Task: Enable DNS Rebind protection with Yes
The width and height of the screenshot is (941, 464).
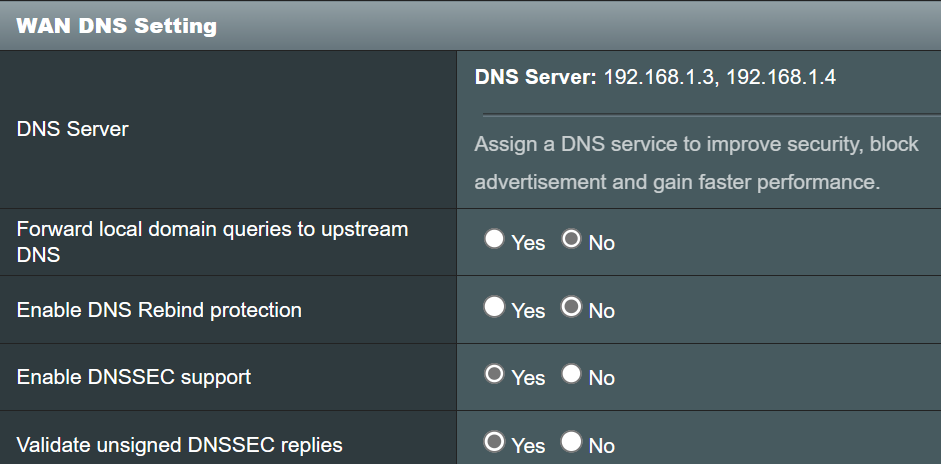Action: pos(494,308)
